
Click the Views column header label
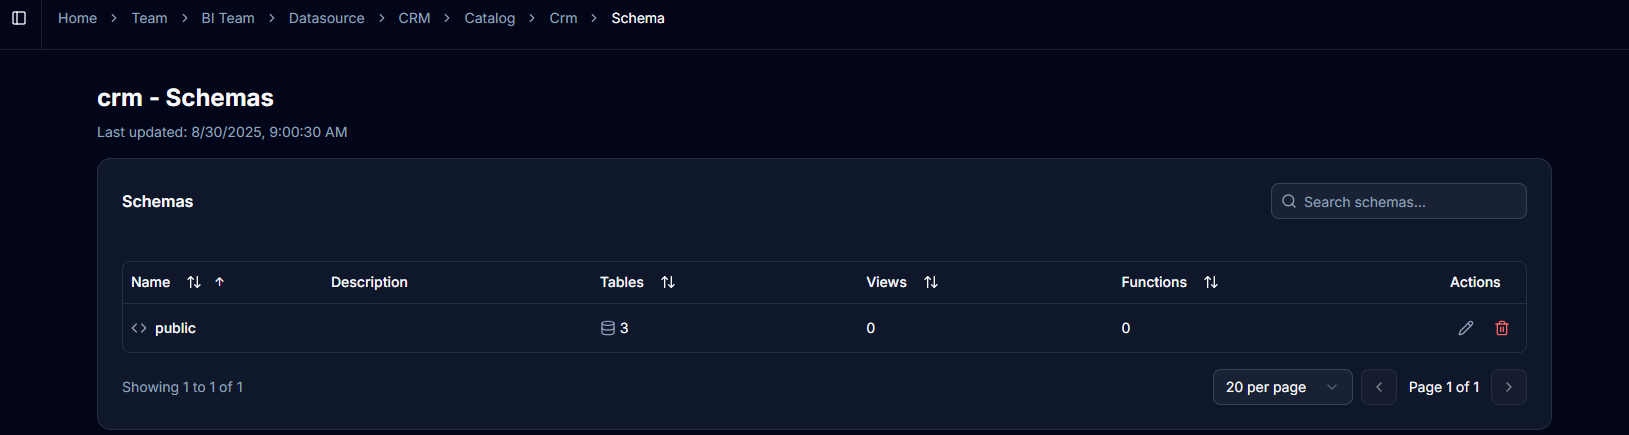coord(886,282)
